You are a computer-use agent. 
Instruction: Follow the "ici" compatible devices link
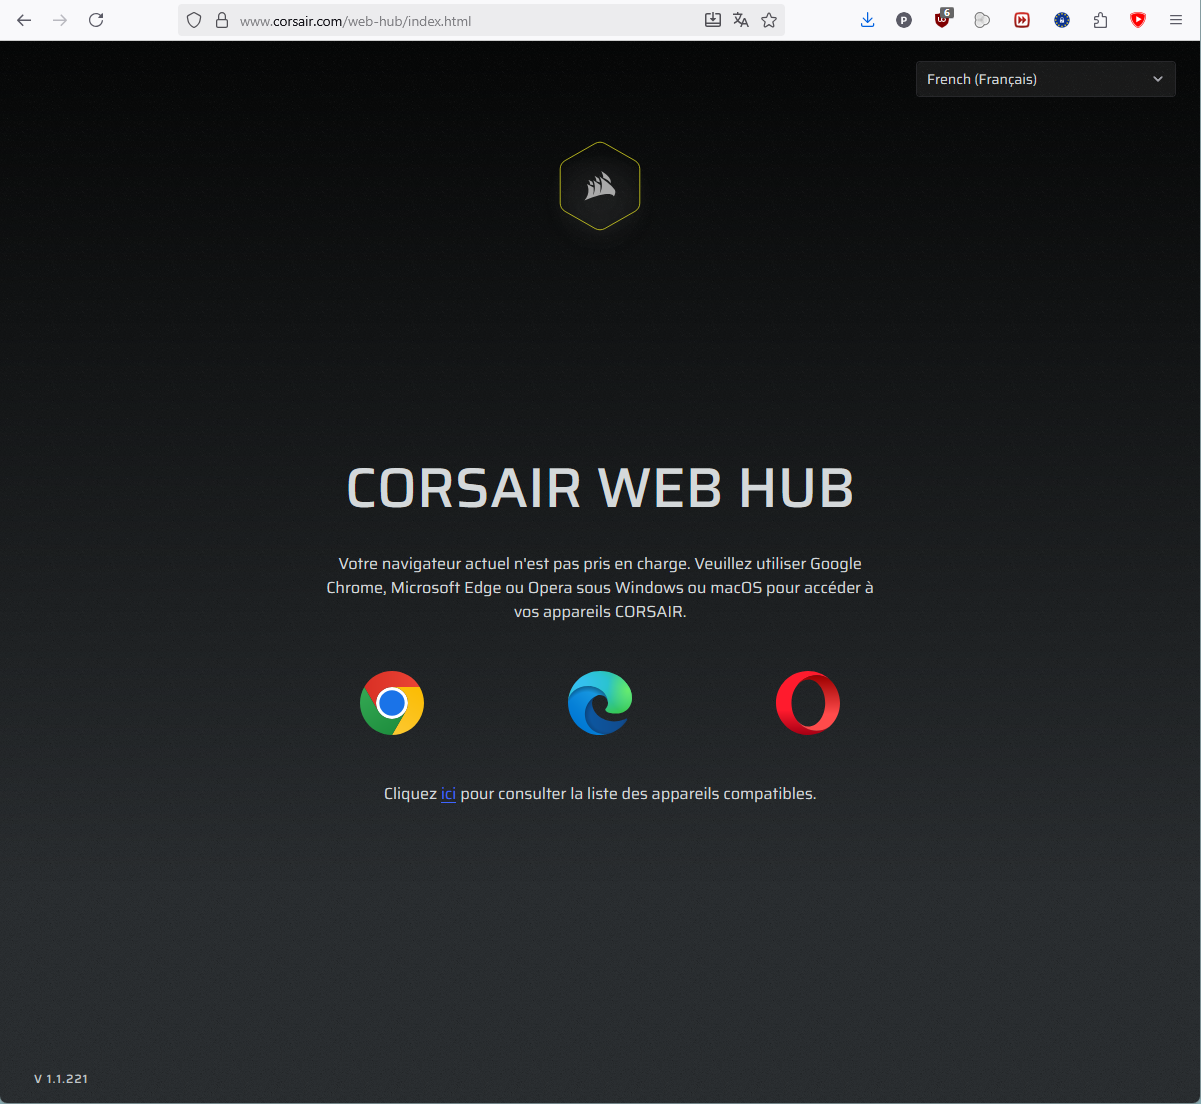coord(448,794)
